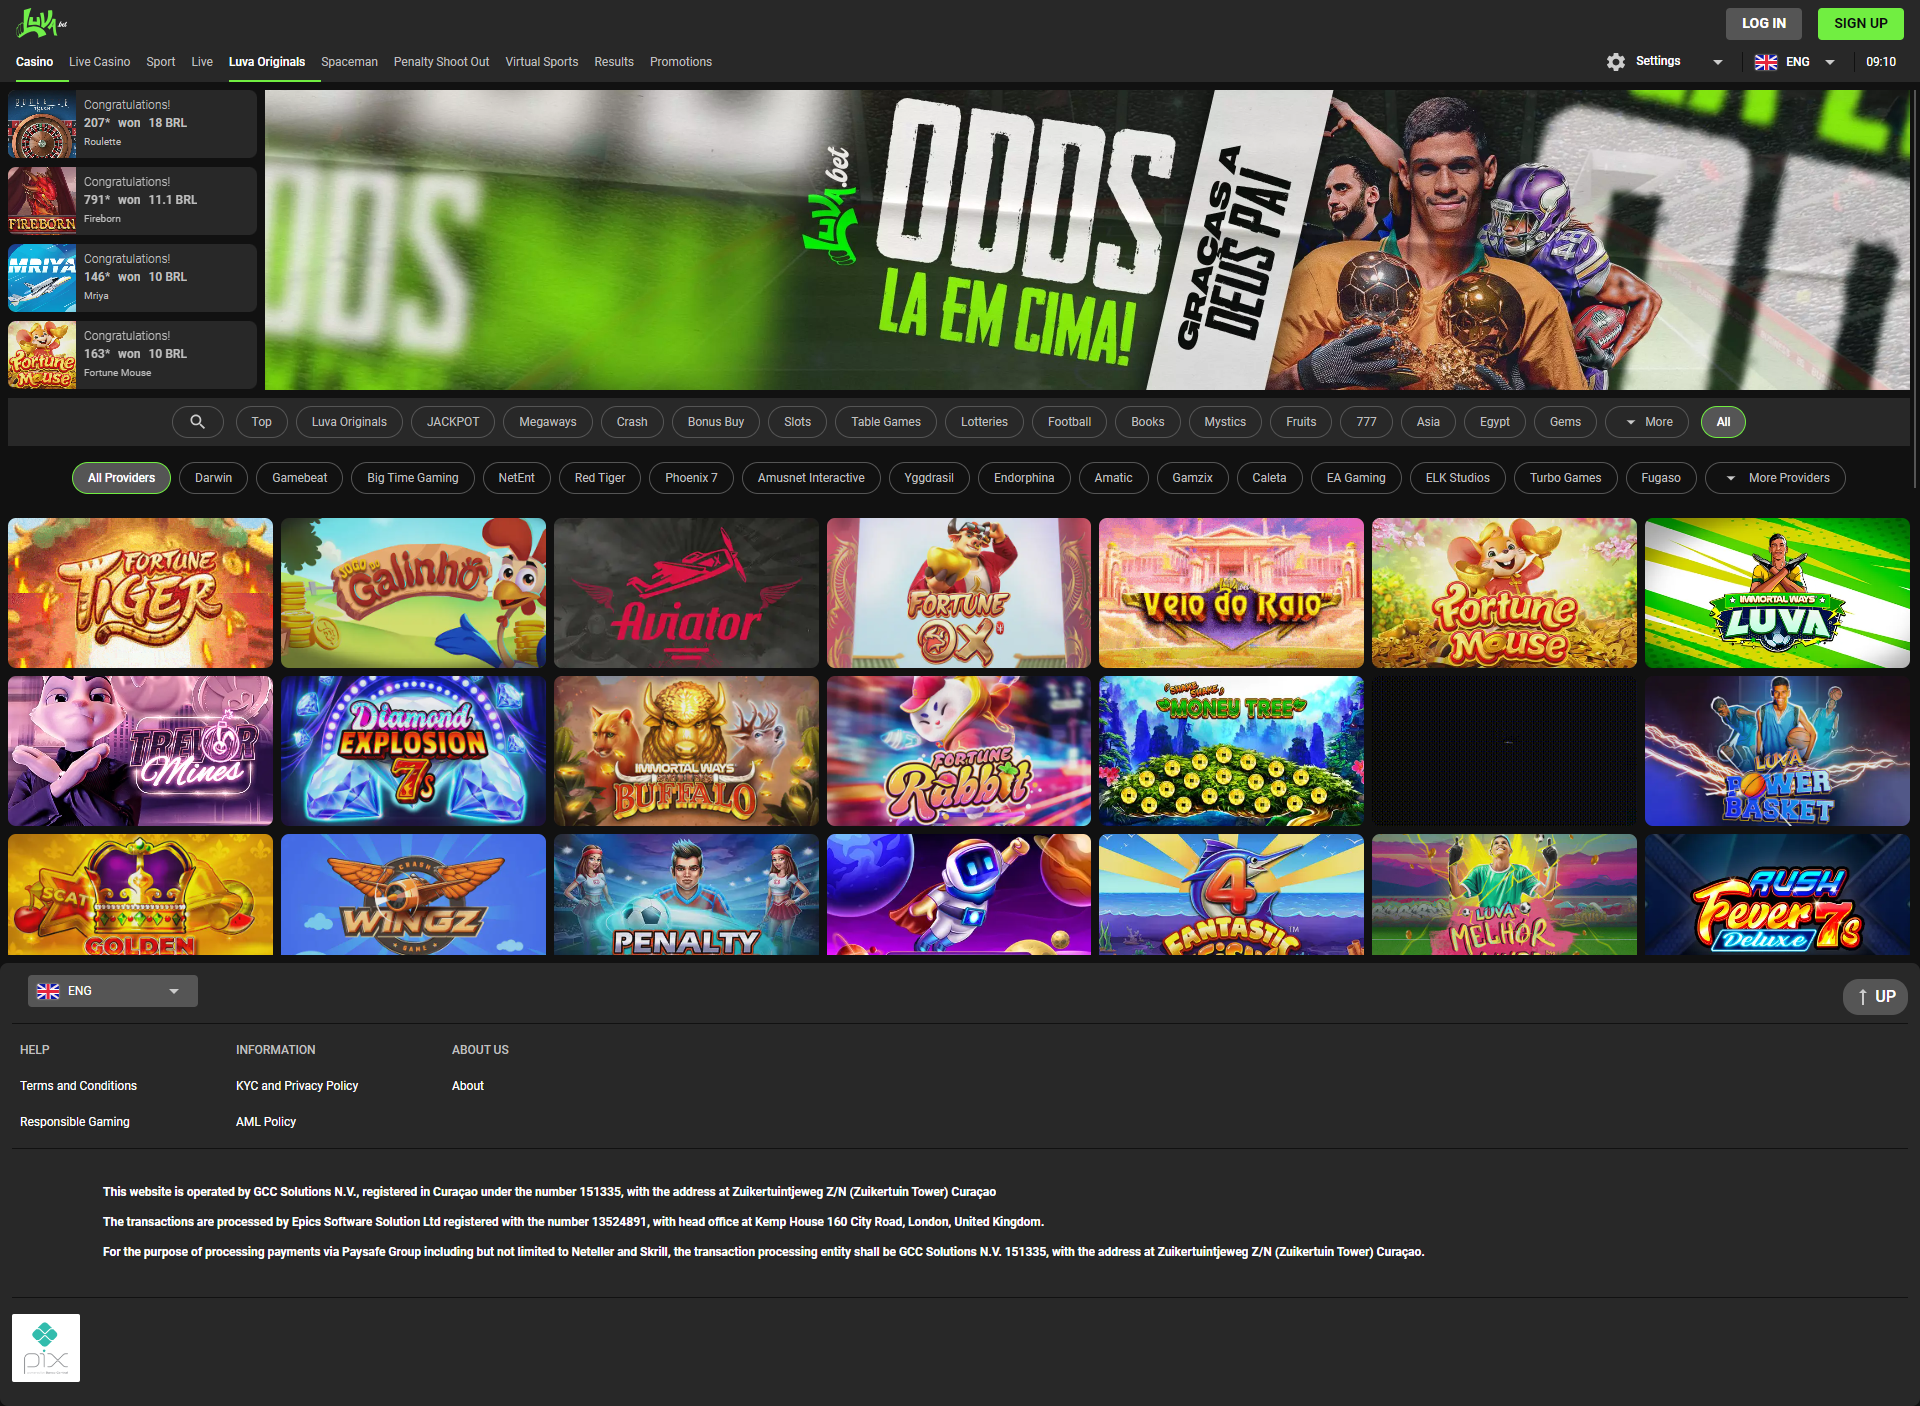The height and width of the screenshot is (1406, 1920).
Task: Expand the More Providers dropdown
Action: (x=1774, y=478)
